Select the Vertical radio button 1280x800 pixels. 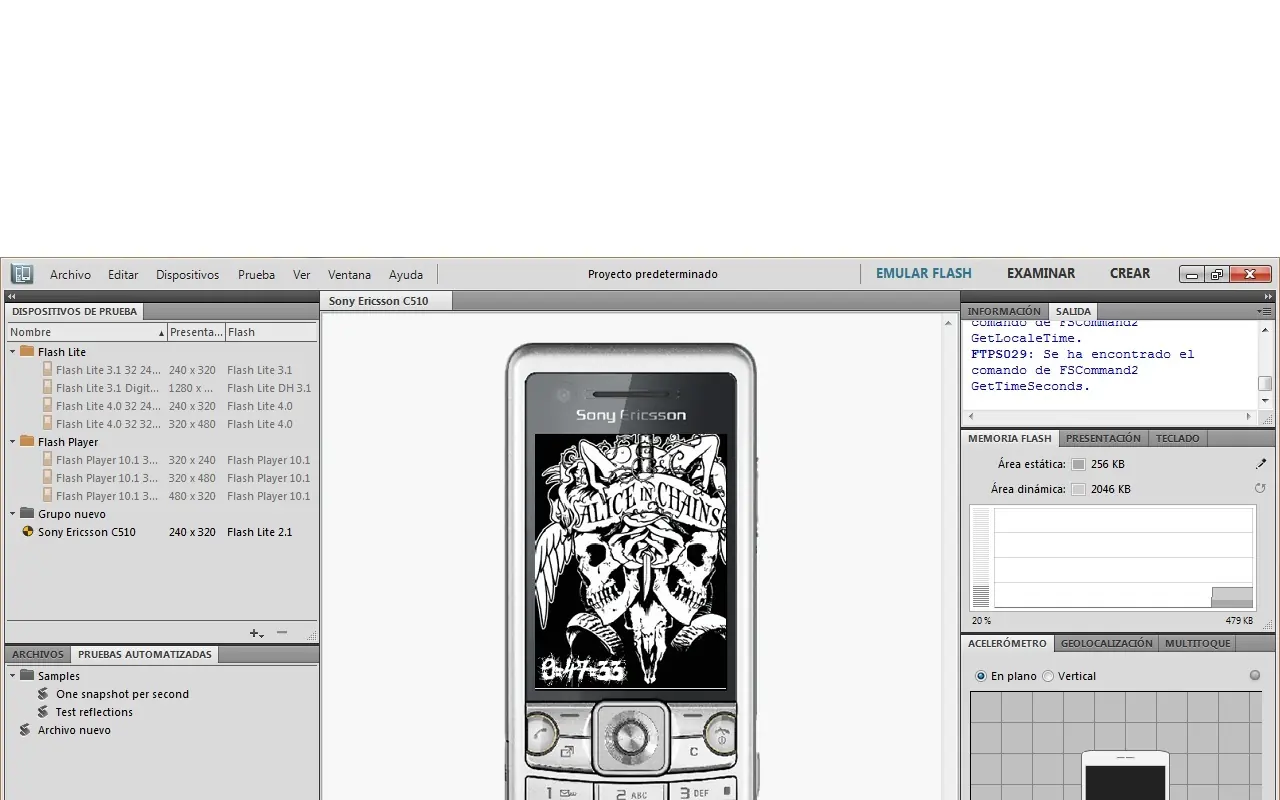pyautogui.click(x=1048, y=676)
